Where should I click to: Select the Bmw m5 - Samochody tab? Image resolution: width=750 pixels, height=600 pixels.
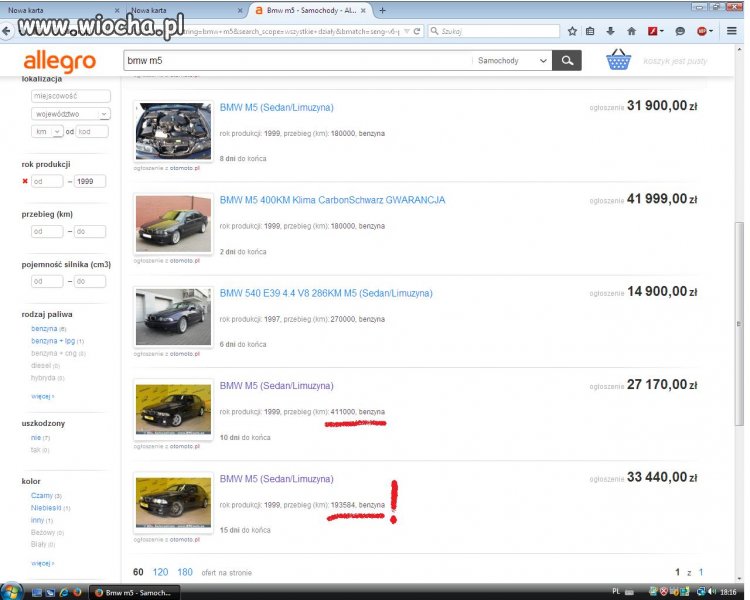pos(311,10)
